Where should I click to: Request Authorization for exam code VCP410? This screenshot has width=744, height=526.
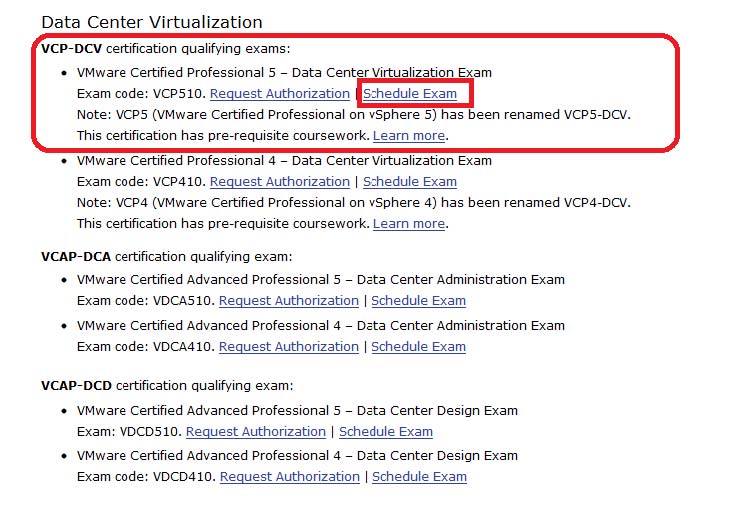tap(280, 182)
